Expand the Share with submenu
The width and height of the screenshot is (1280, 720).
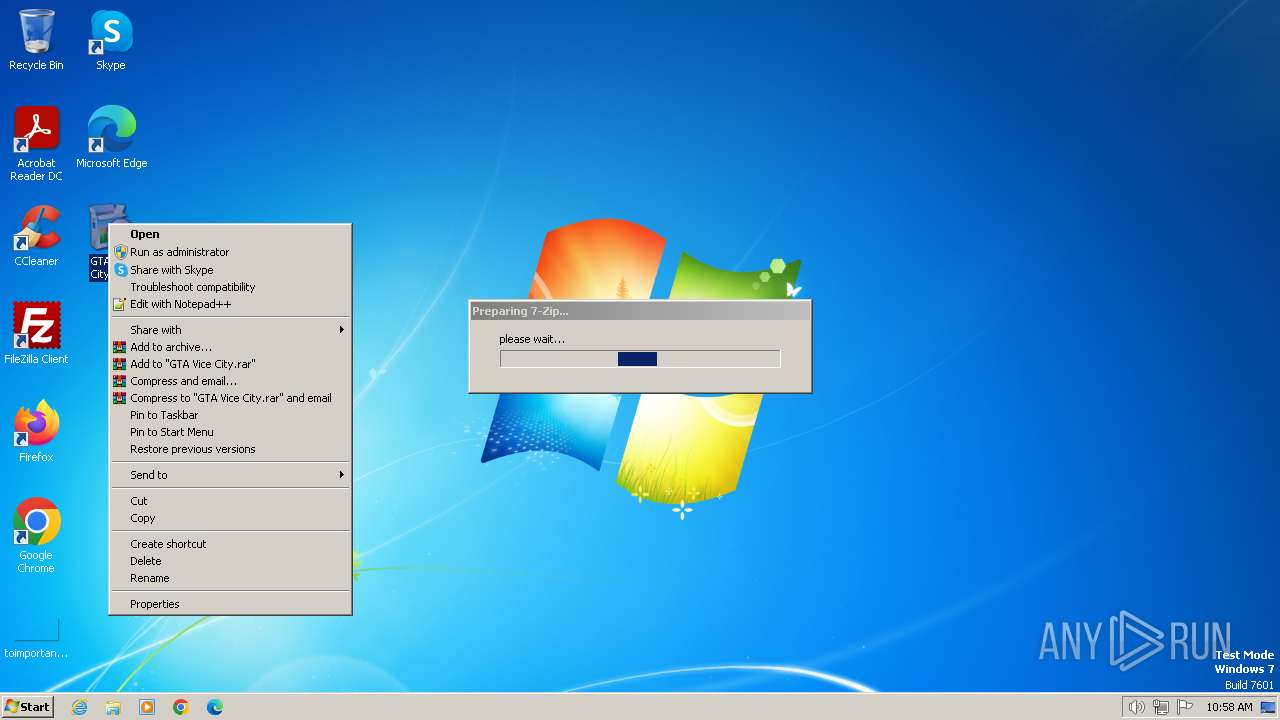point(230,330)
